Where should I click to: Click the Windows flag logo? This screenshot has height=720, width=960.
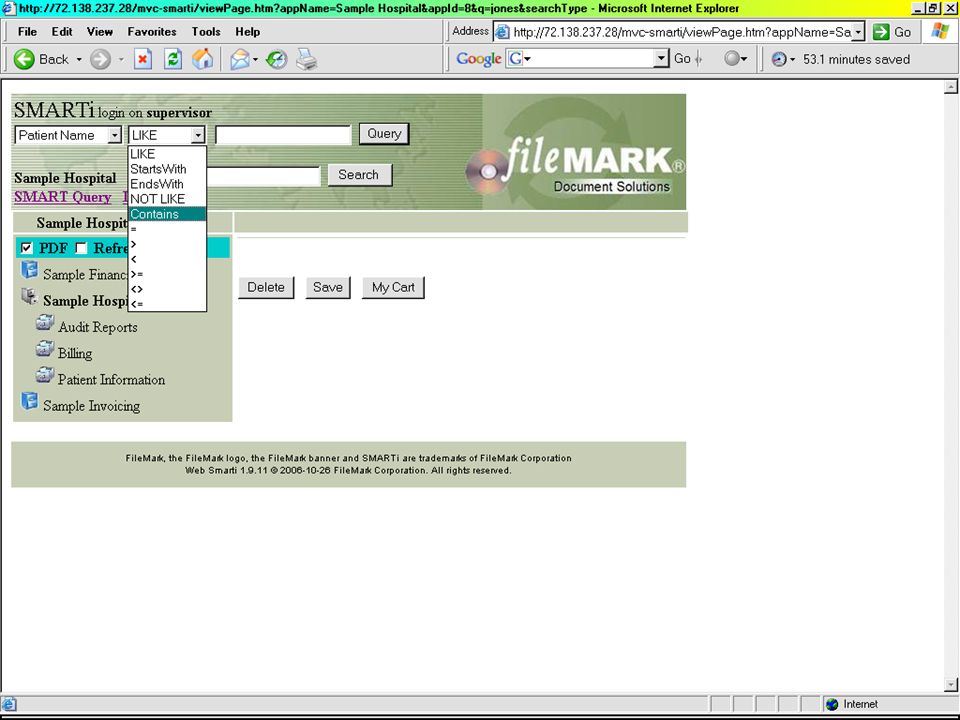(940, 31)
